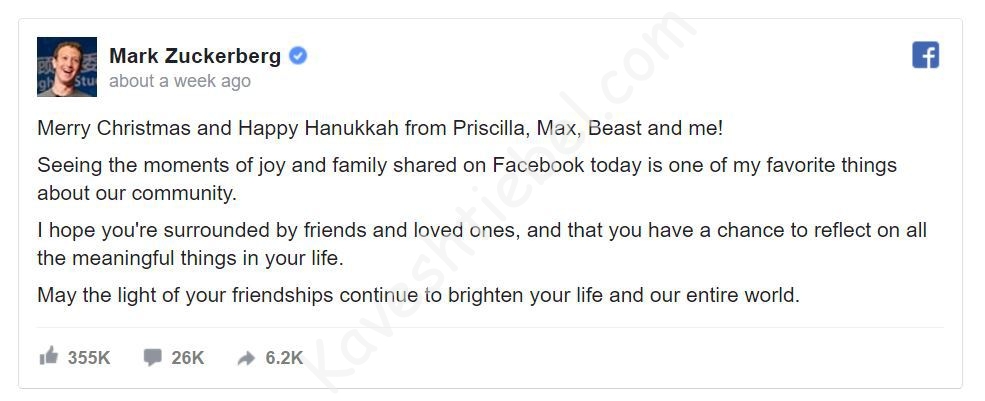Screen dimensions: 985x401
Task: Open the Mark Zuckerberg profile name link
Action: pyautogui.click(x=195, y=56)
